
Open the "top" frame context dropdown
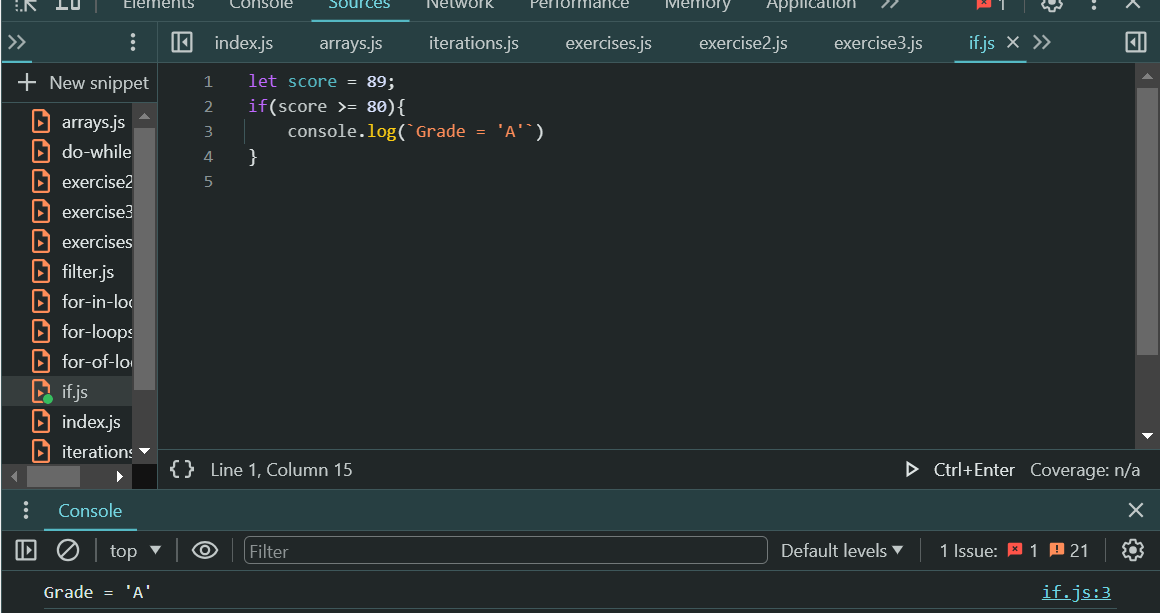134,550
